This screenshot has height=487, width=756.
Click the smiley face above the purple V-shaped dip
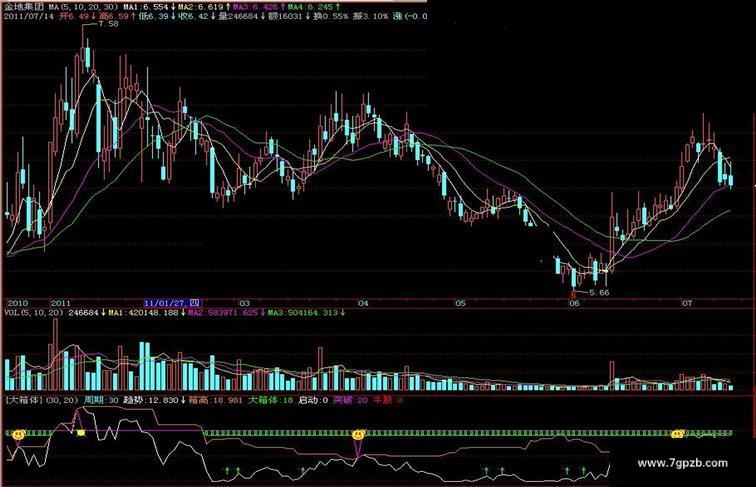click(358, 434)
